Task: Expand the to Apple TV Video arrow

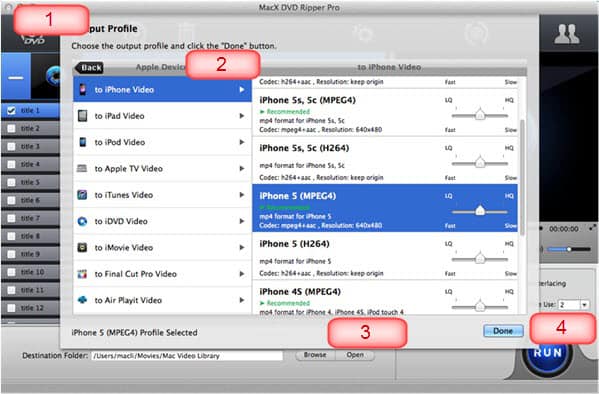Action: (241, 168)
